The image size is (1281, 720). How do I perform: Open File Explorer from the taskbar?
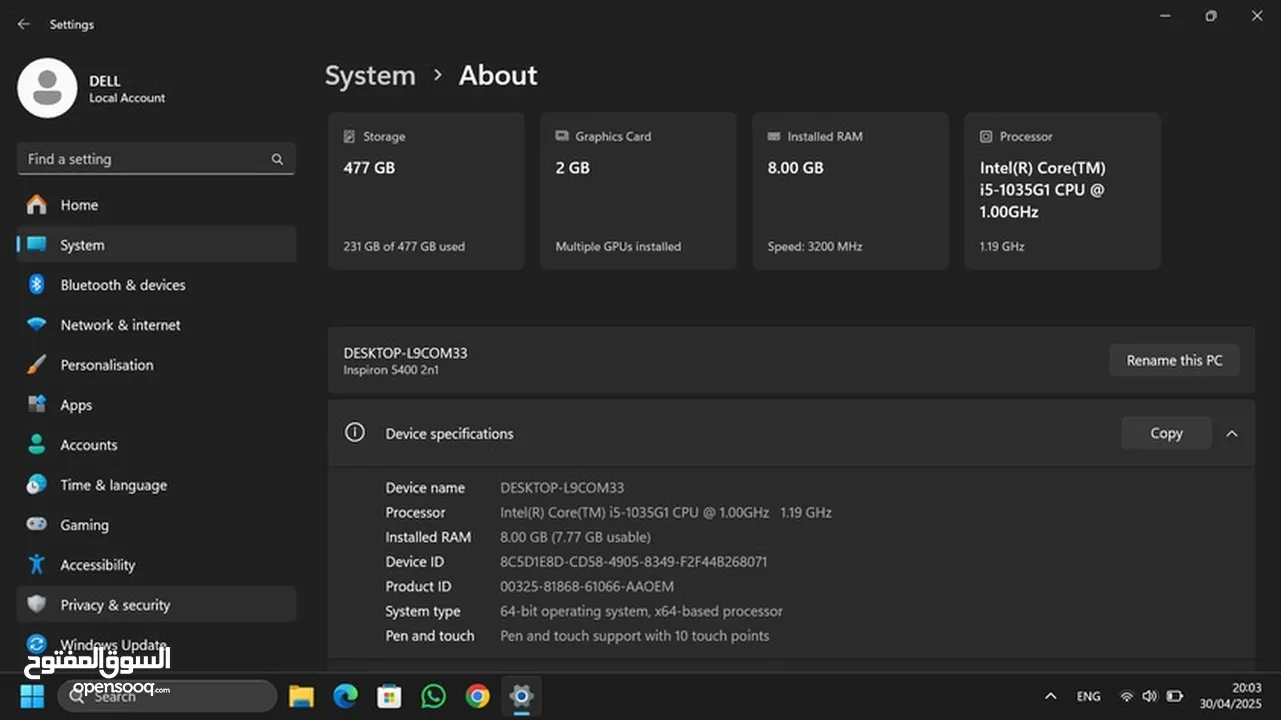[302, 696]
